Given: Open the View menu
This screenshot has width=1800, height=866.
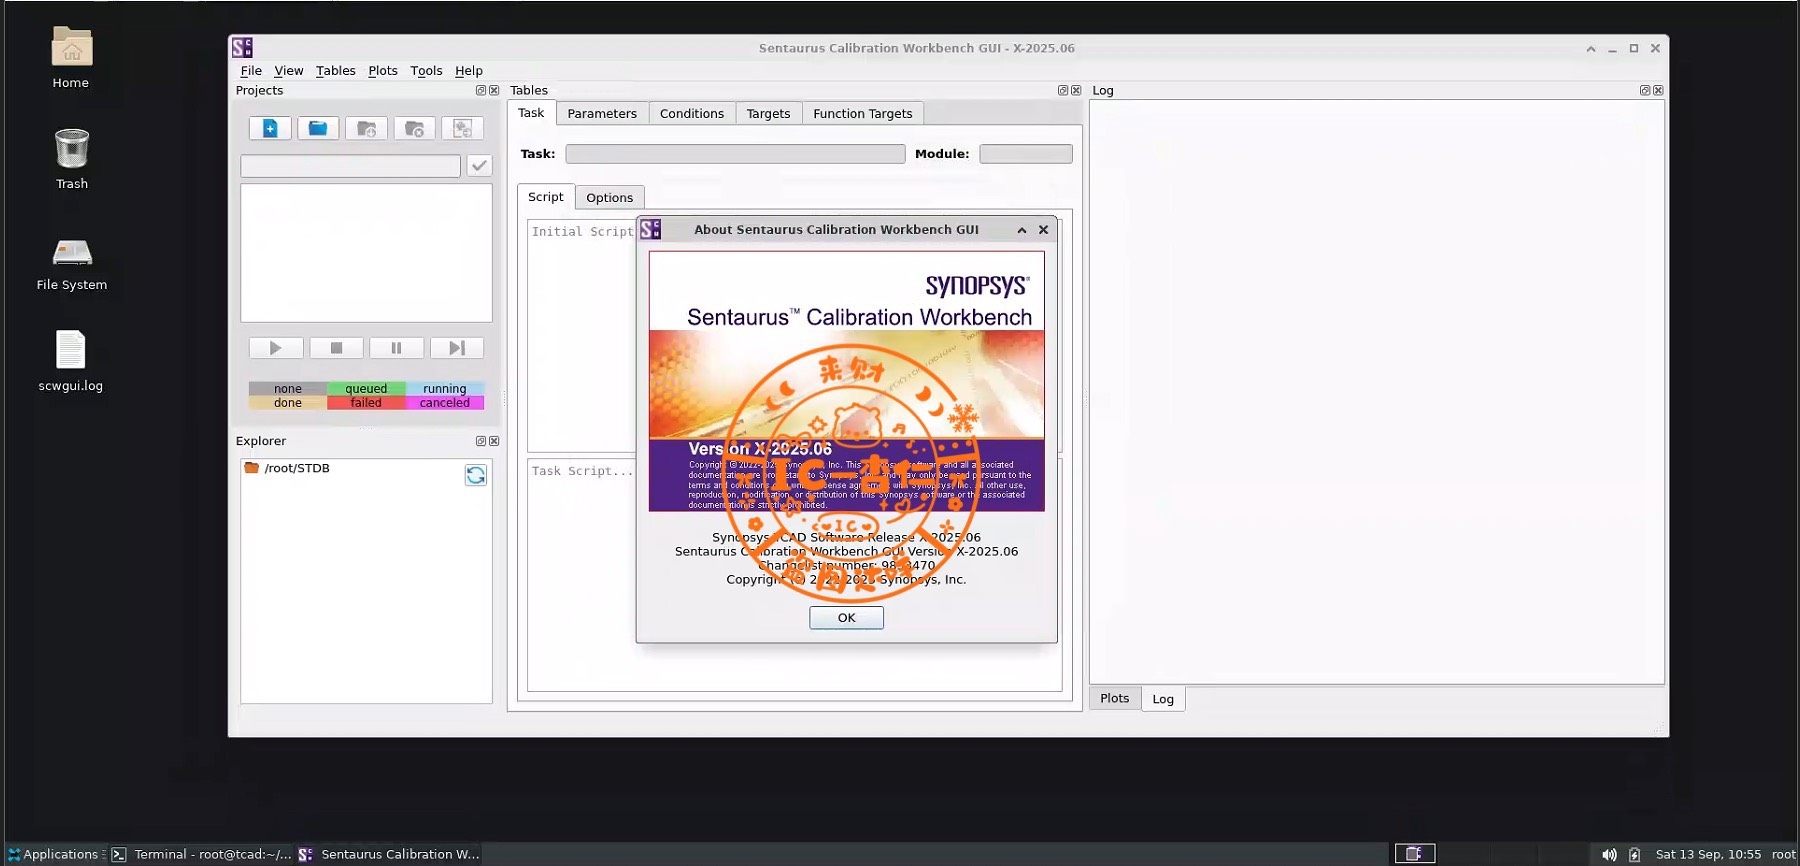Looking at the screenshot, I should (288, 71).
